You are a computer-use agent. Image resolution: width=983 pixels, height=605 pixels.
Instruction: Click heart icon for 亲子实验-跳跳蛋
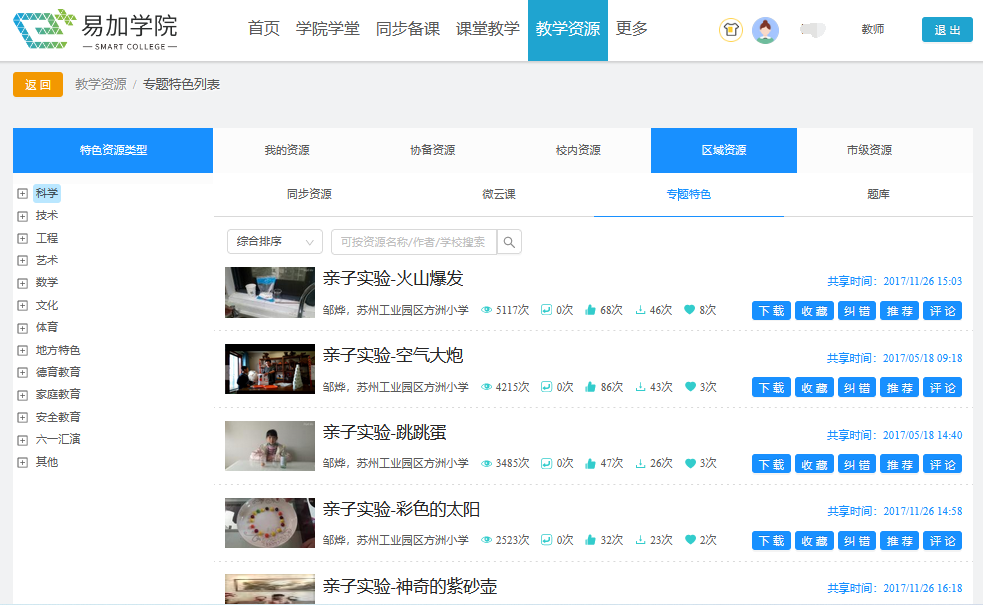click(690, 463)
